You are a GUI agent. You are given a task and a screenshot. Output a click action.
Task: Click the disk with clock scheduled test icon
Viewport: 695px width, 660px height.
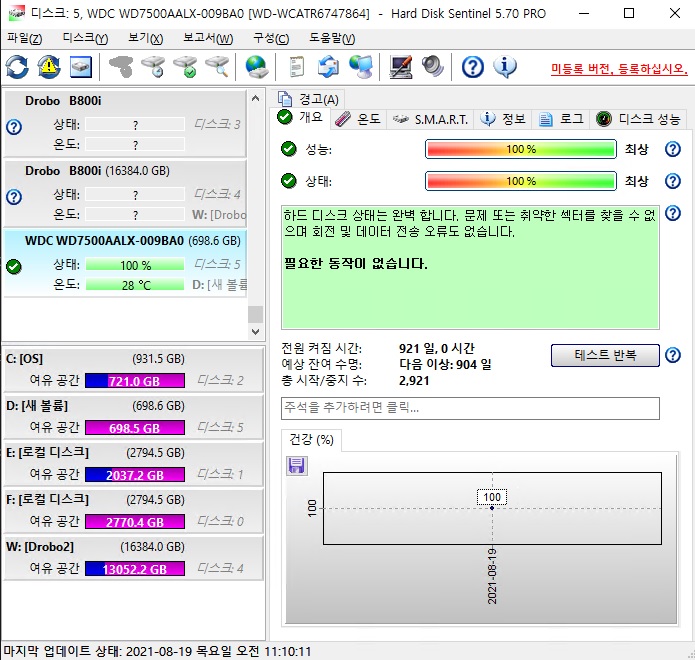153,67
